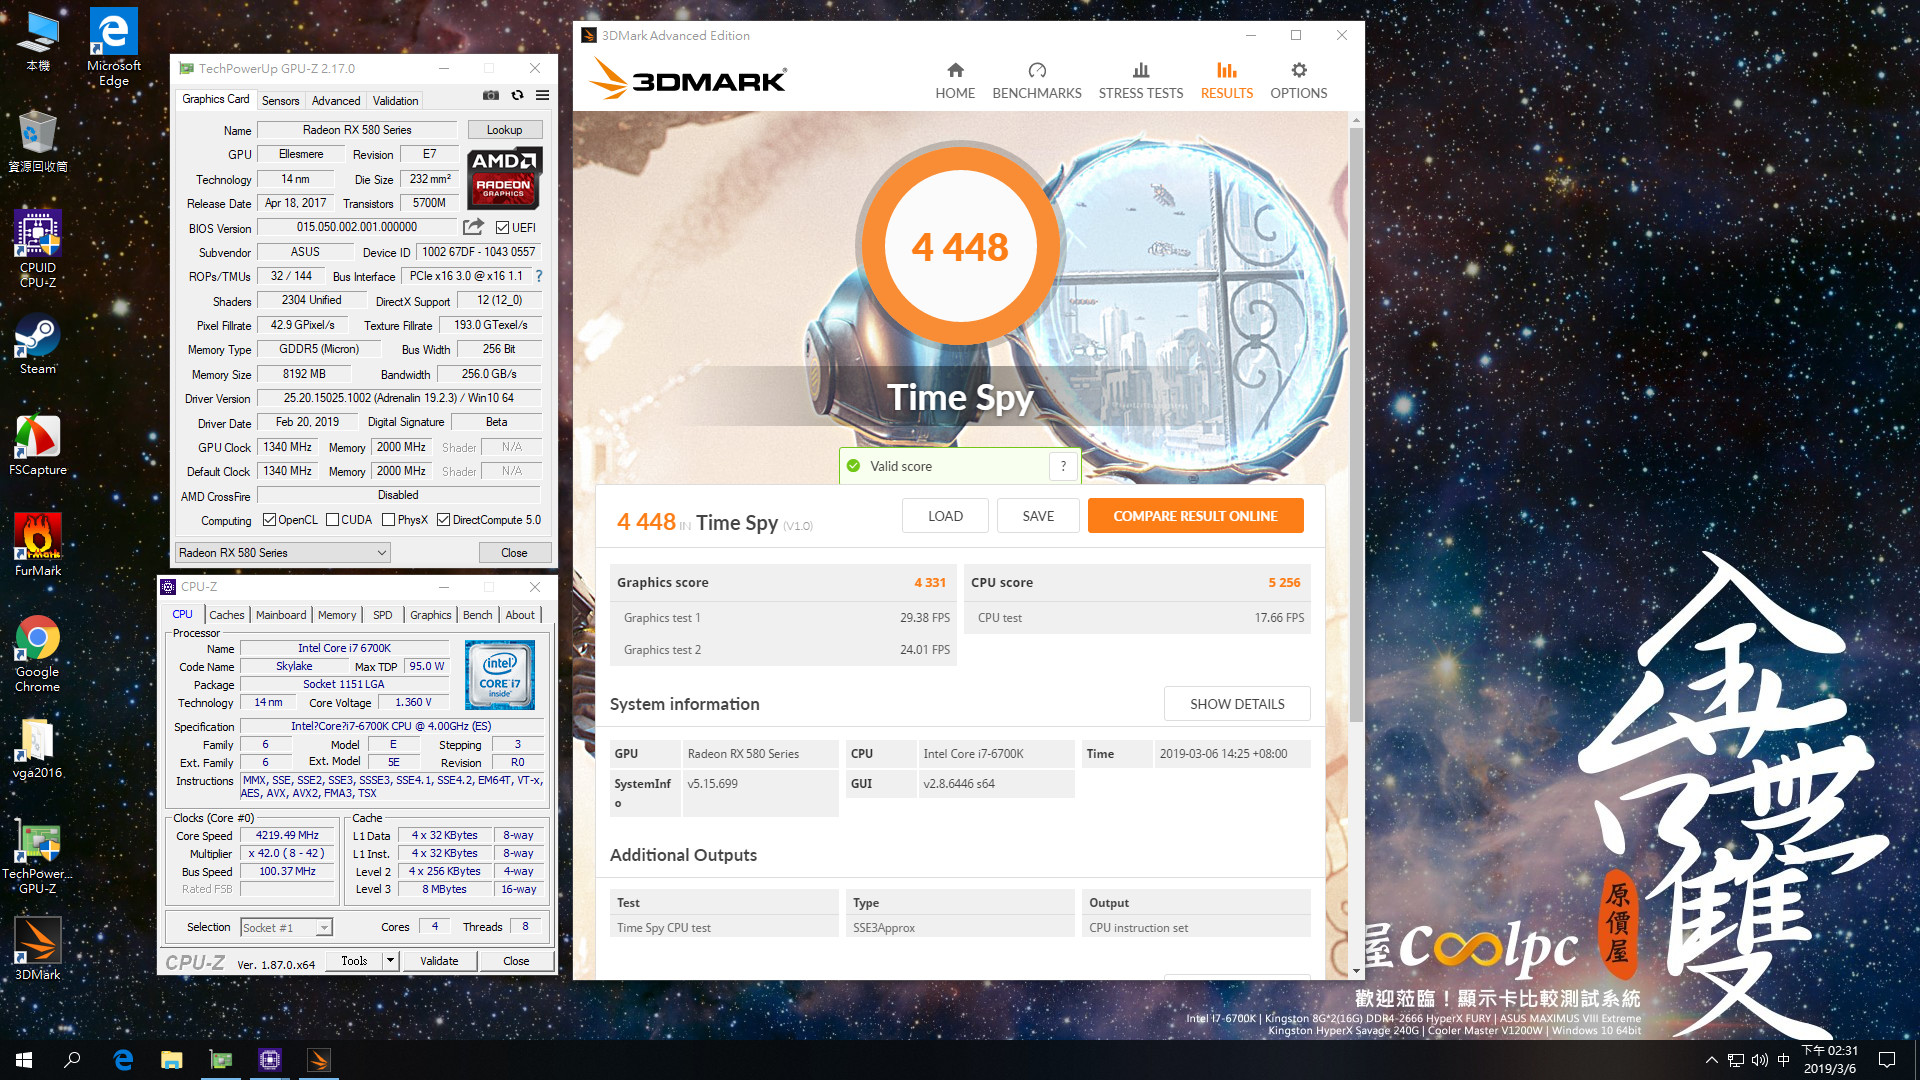Click COMPARE RESULT ONLINE button
The width and height of the screenshot is (1920, 1080).
pos(1195,516)
